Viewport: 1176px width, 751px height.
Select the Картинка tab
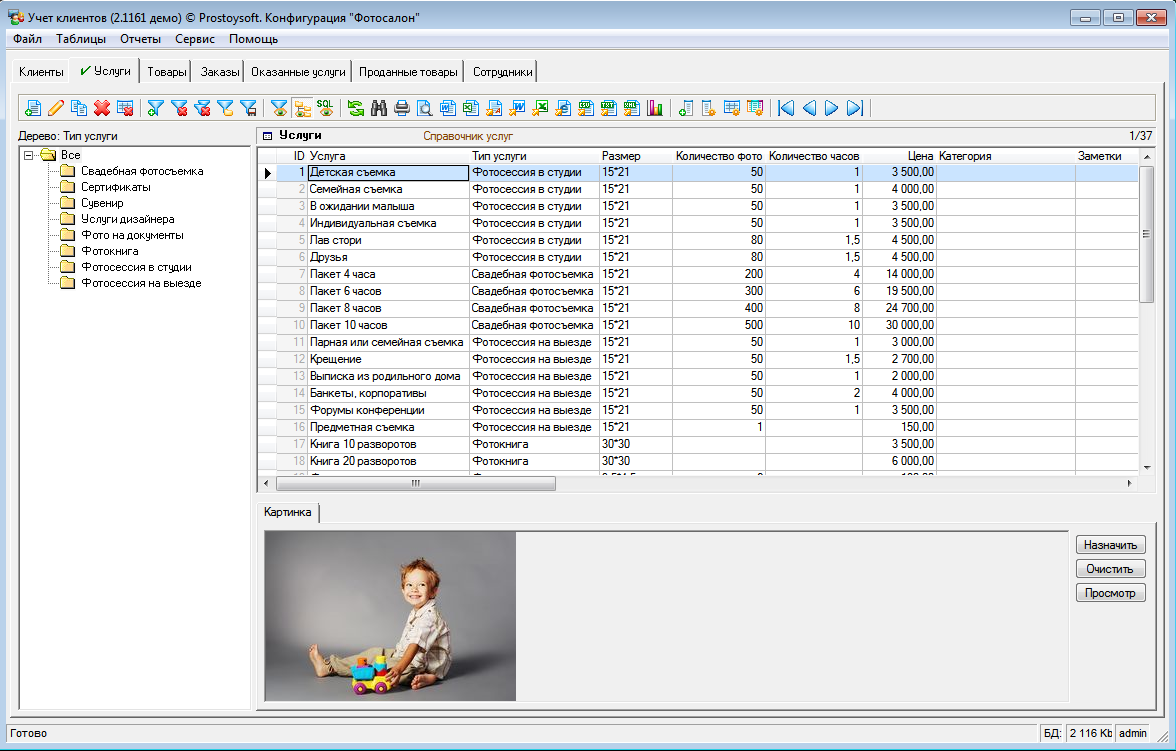pyautogui.click(x=288, y=512)
